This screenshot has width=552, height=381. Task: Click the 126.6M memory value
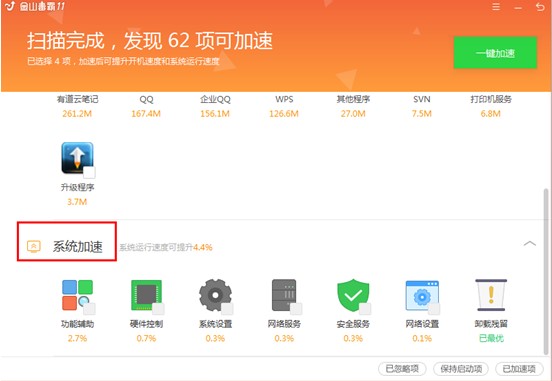click(284, 114)
